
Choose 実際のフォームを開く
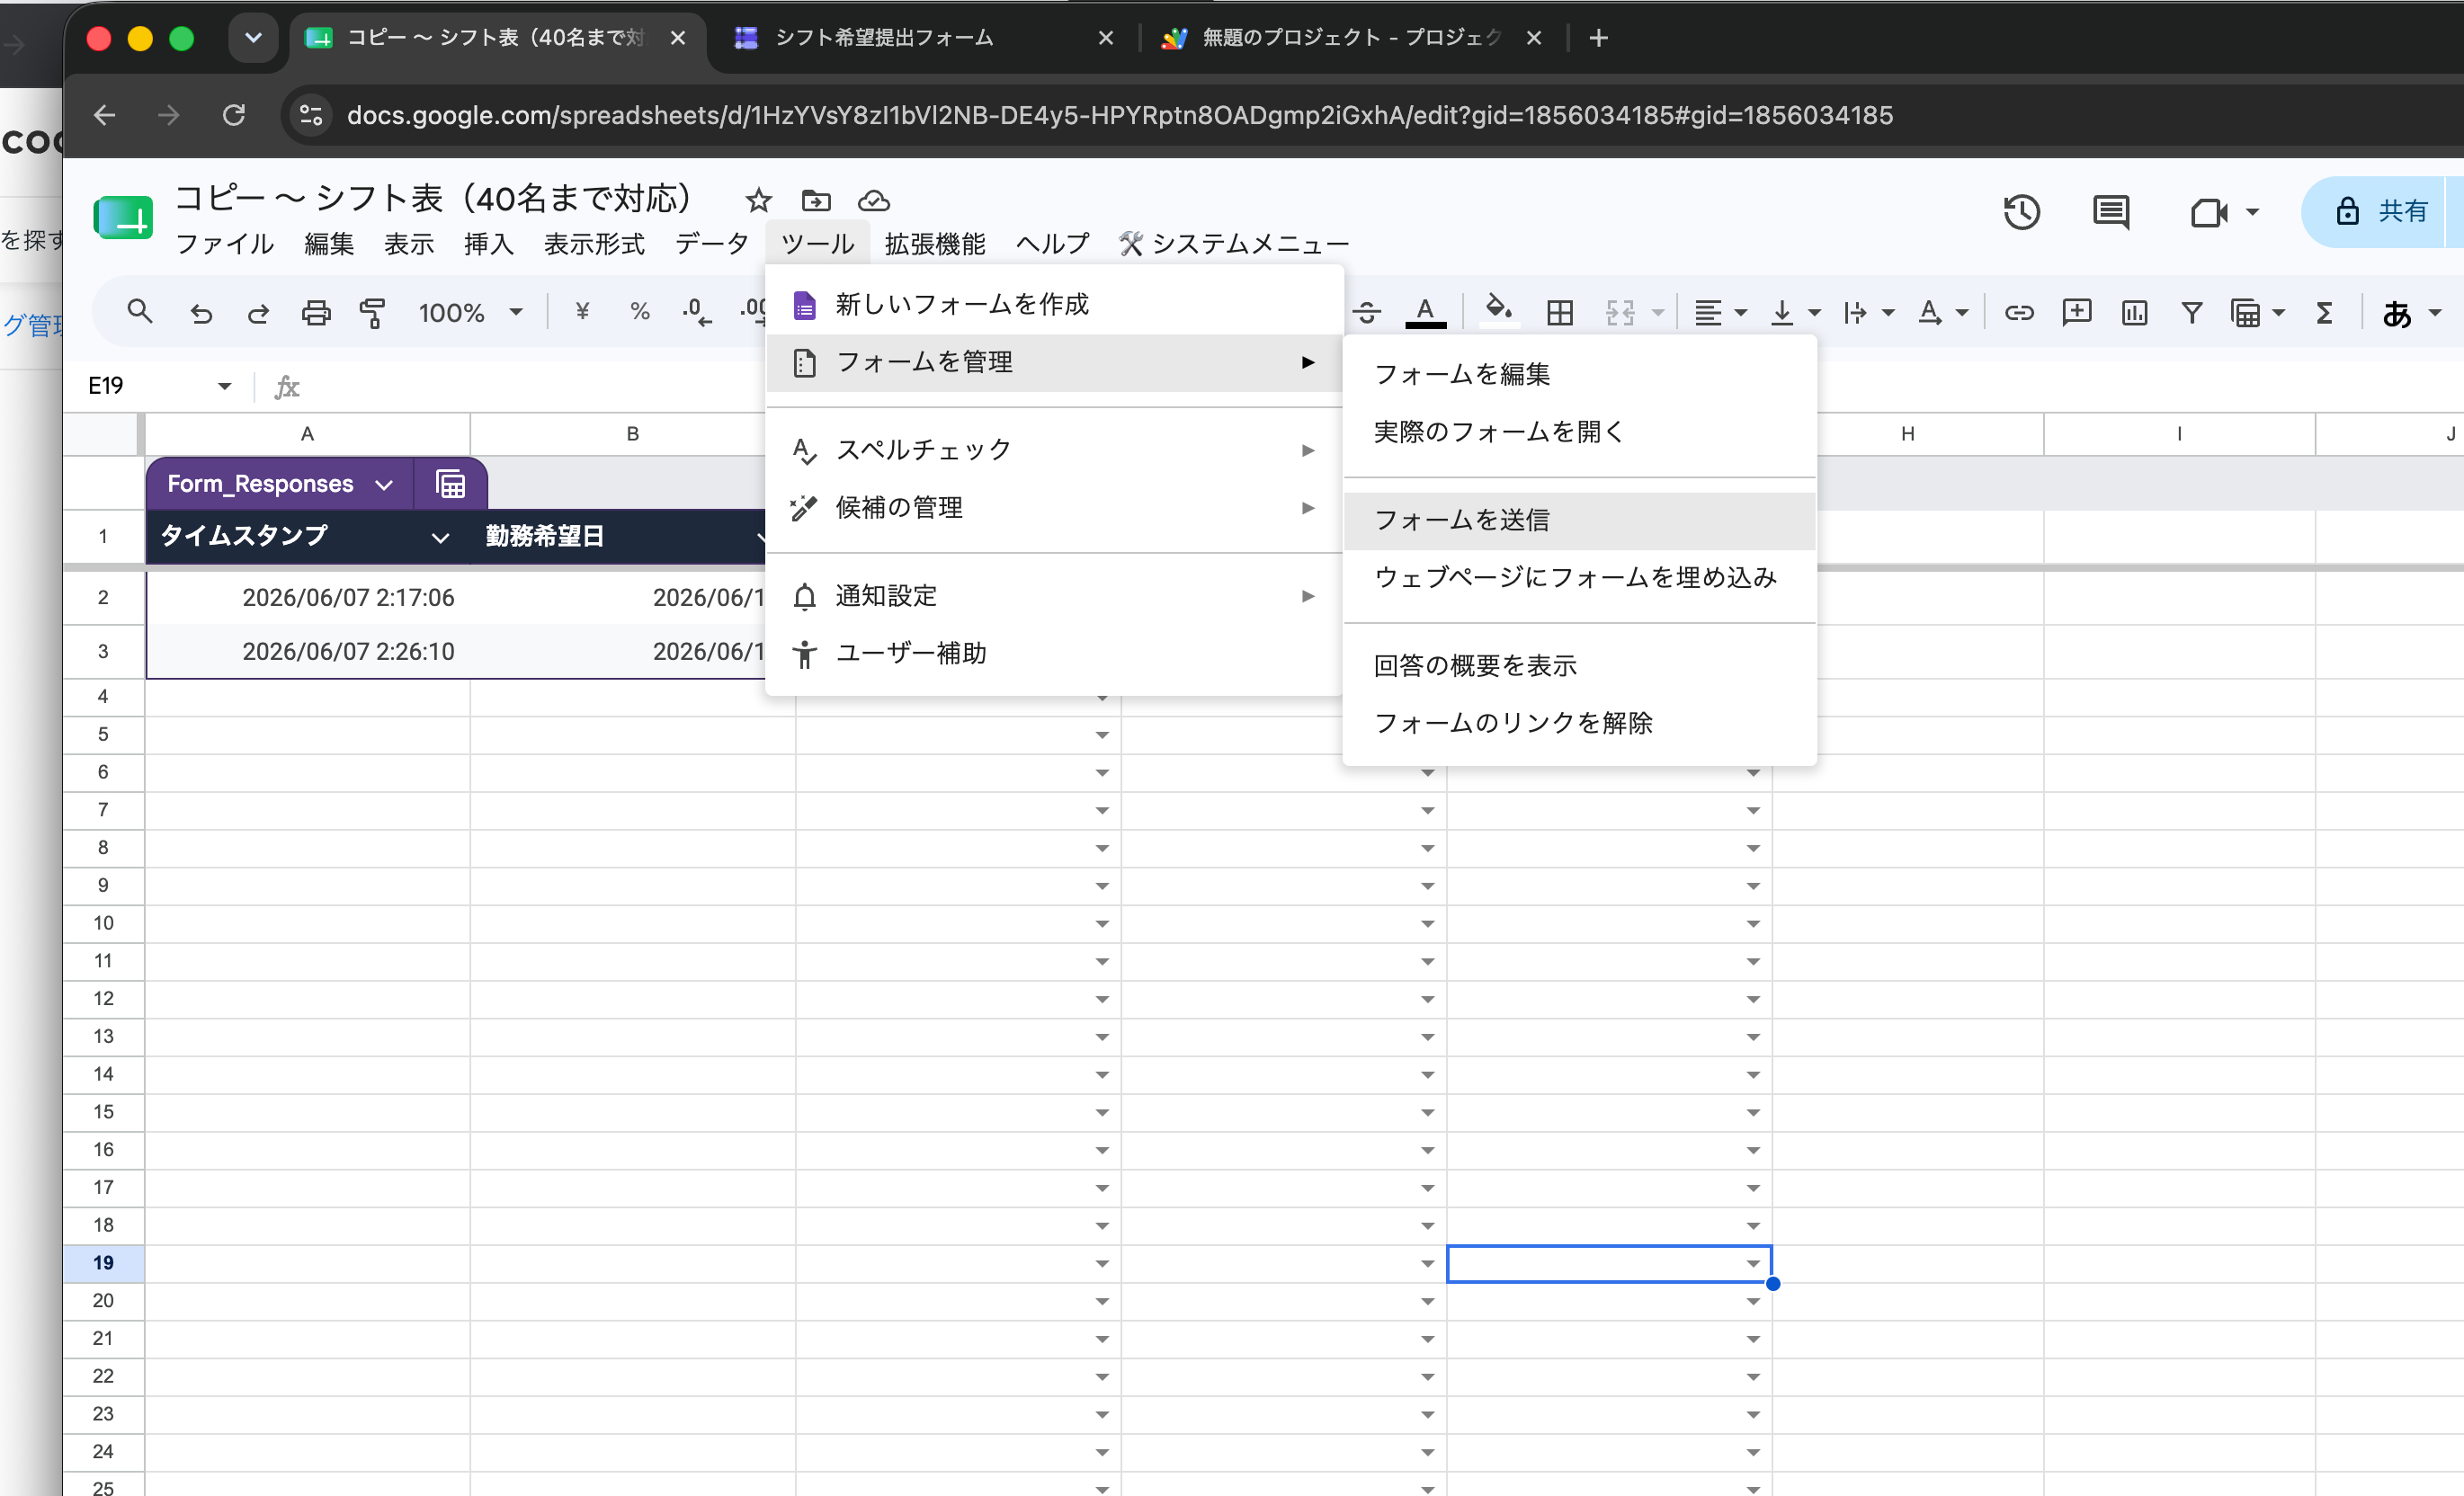tap(1579, 432)
